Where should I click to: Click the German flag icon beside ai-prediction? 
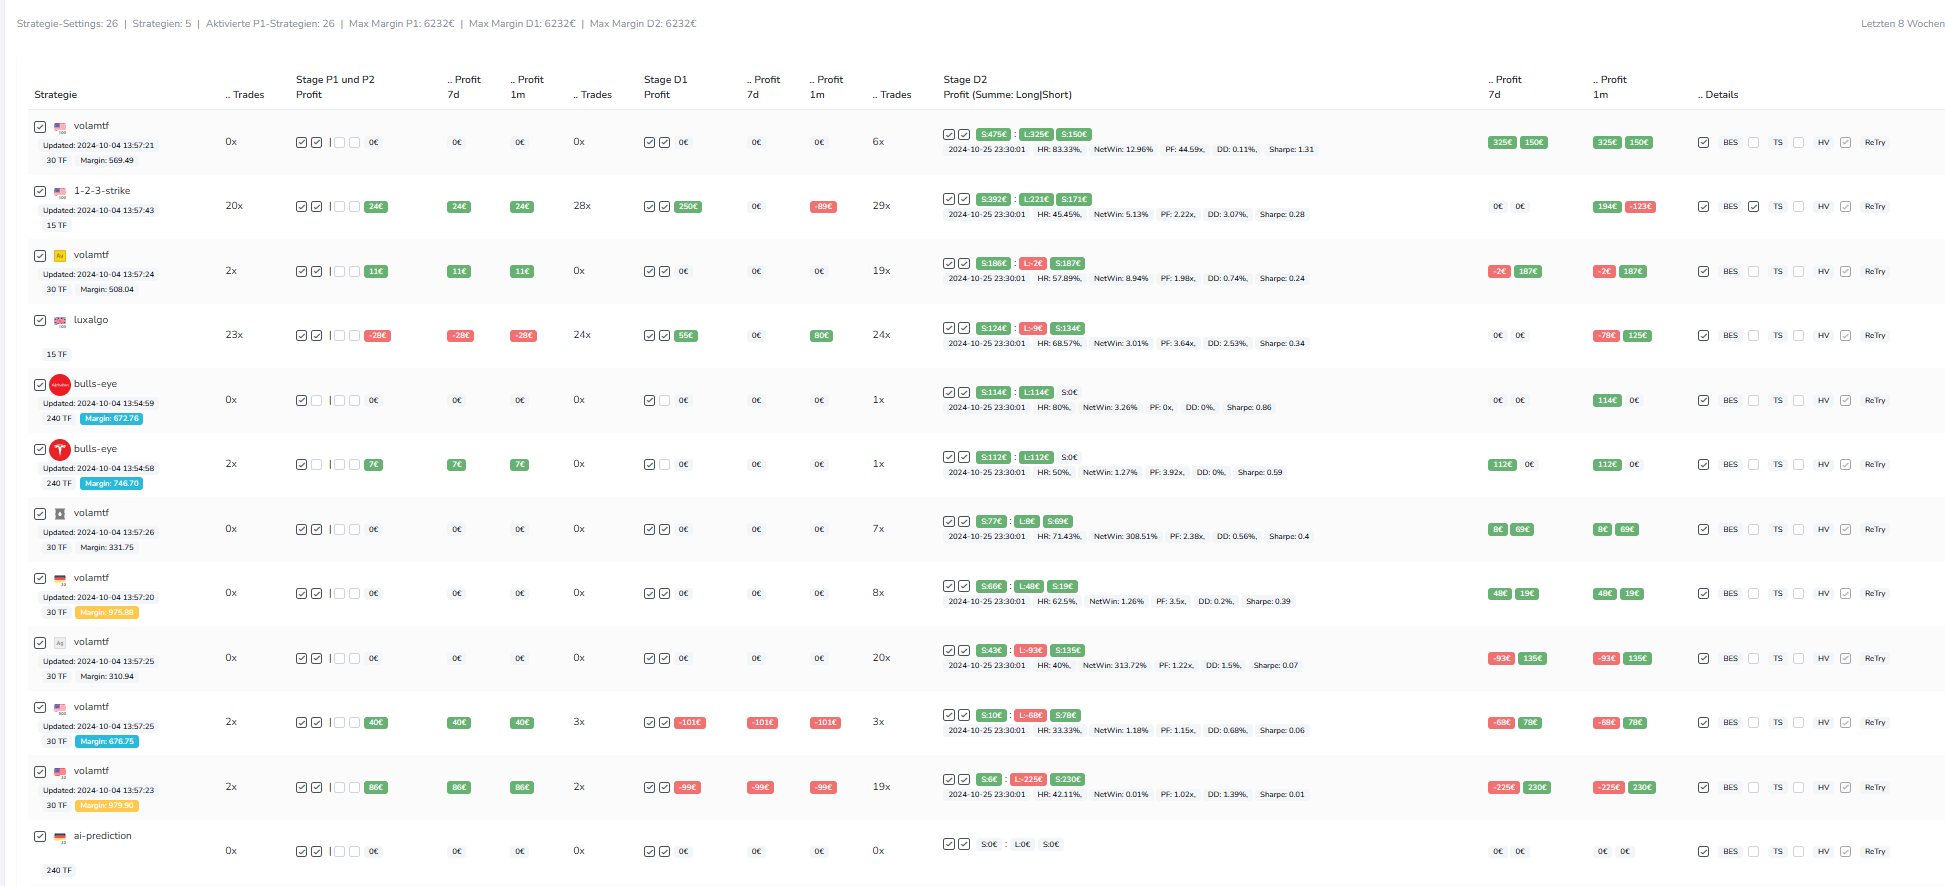(x=60, y=837)
